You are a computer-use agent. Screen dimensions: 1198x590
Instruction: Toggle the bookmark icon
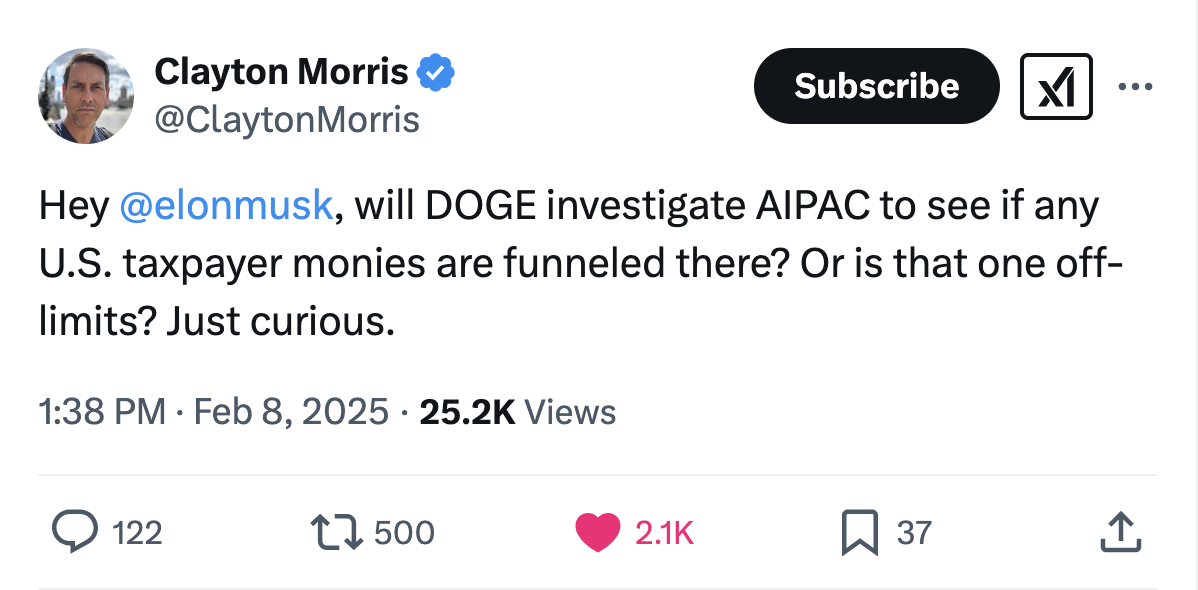click(860, 533)
